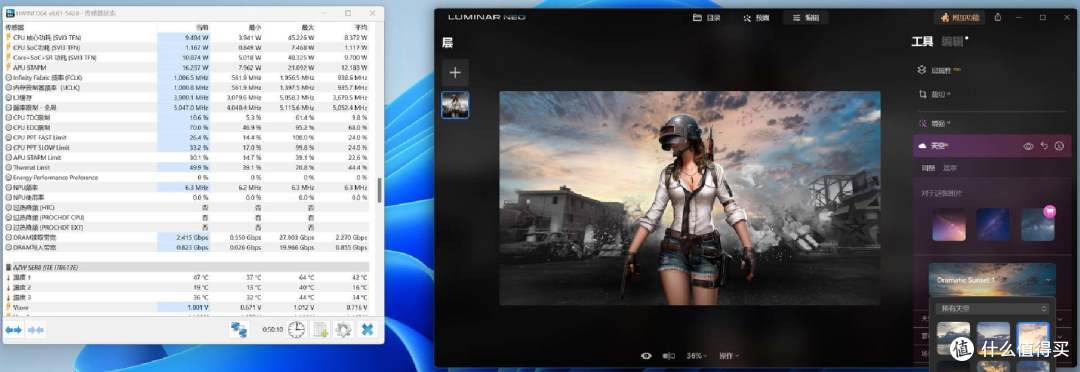Click HWiNFO network computers icon
Image resolution: width=1080 pixels, height=372 pixels.
239,330
